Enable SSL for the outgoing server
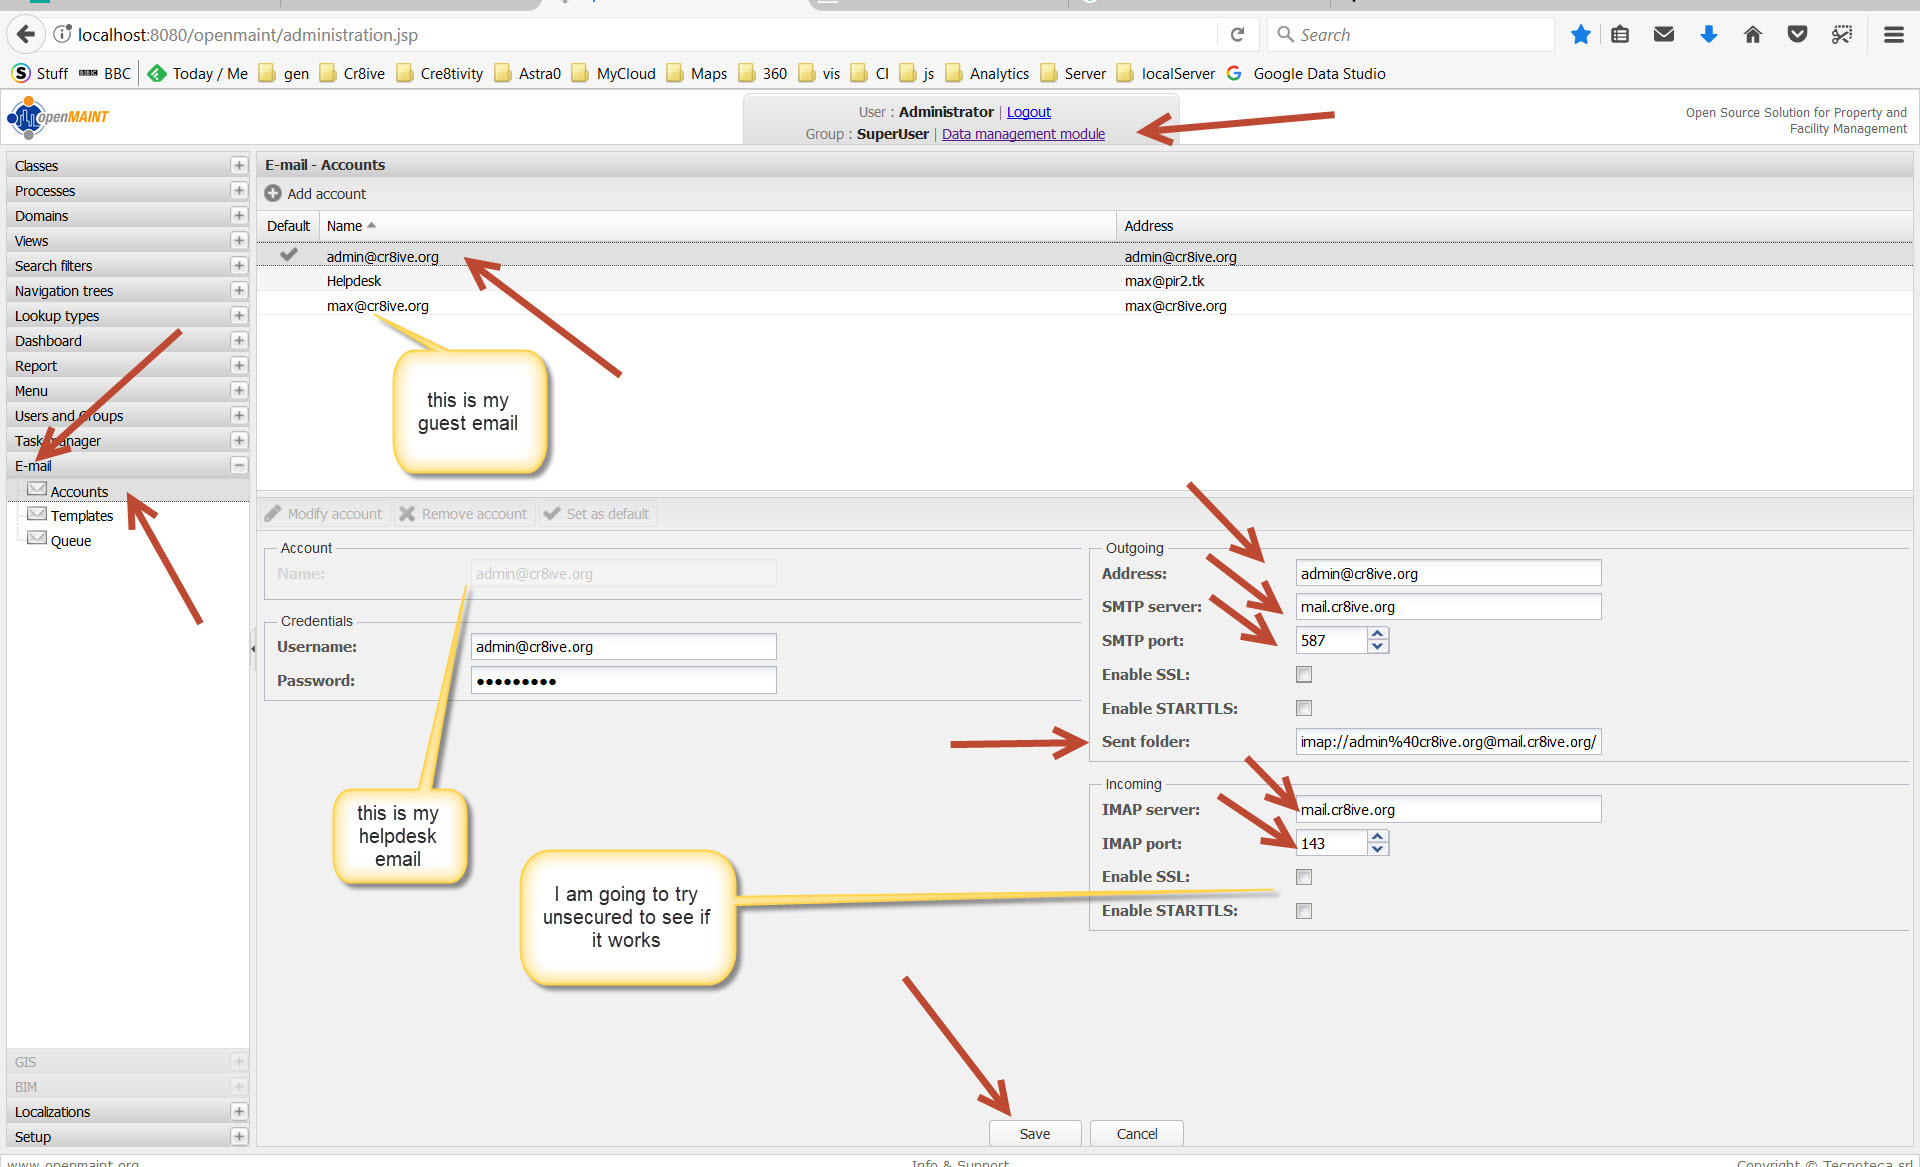 coord(1304,675)
